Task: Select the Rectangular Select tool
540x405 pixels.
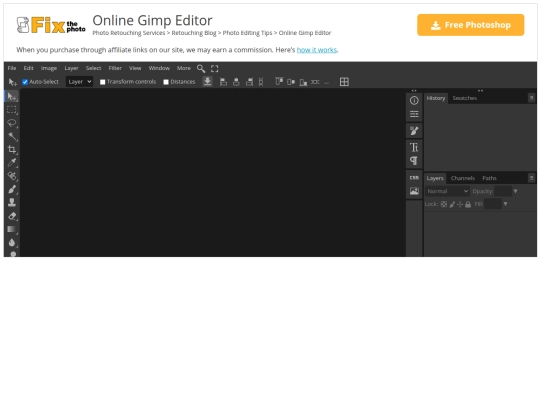Action: pyautogui.click(x=12, y=110)
